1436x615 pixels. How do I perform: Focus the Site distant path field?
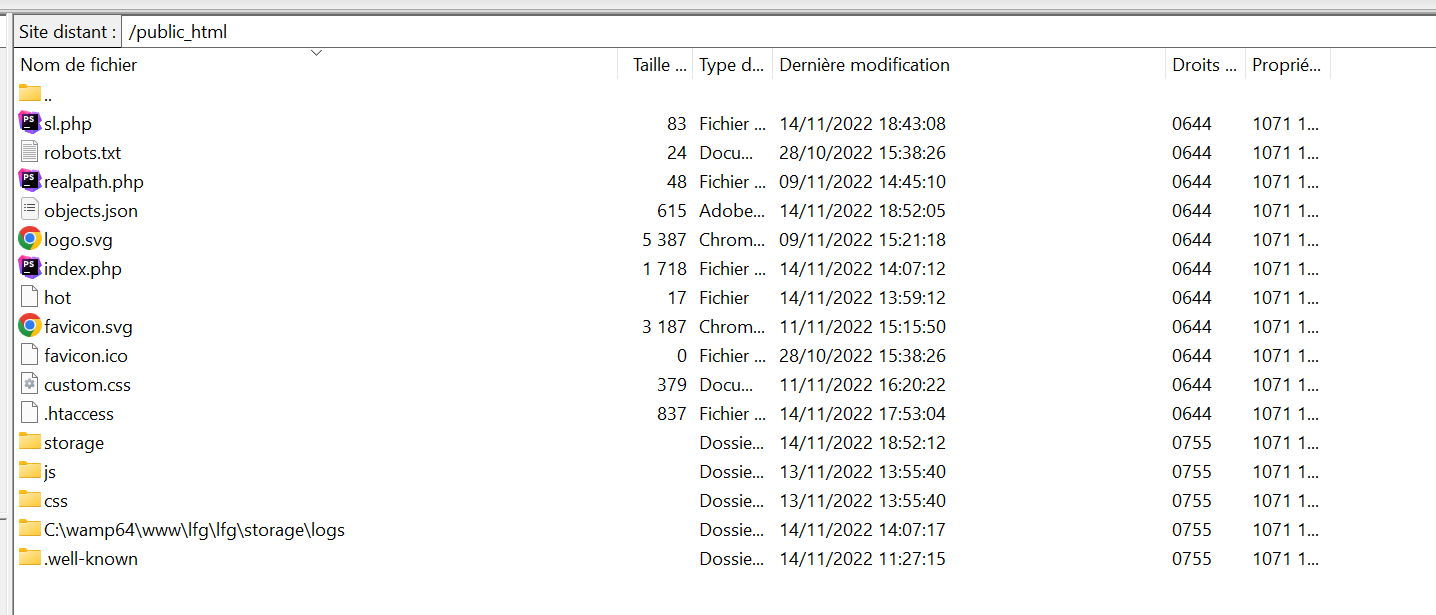click(x=778, y=31)
